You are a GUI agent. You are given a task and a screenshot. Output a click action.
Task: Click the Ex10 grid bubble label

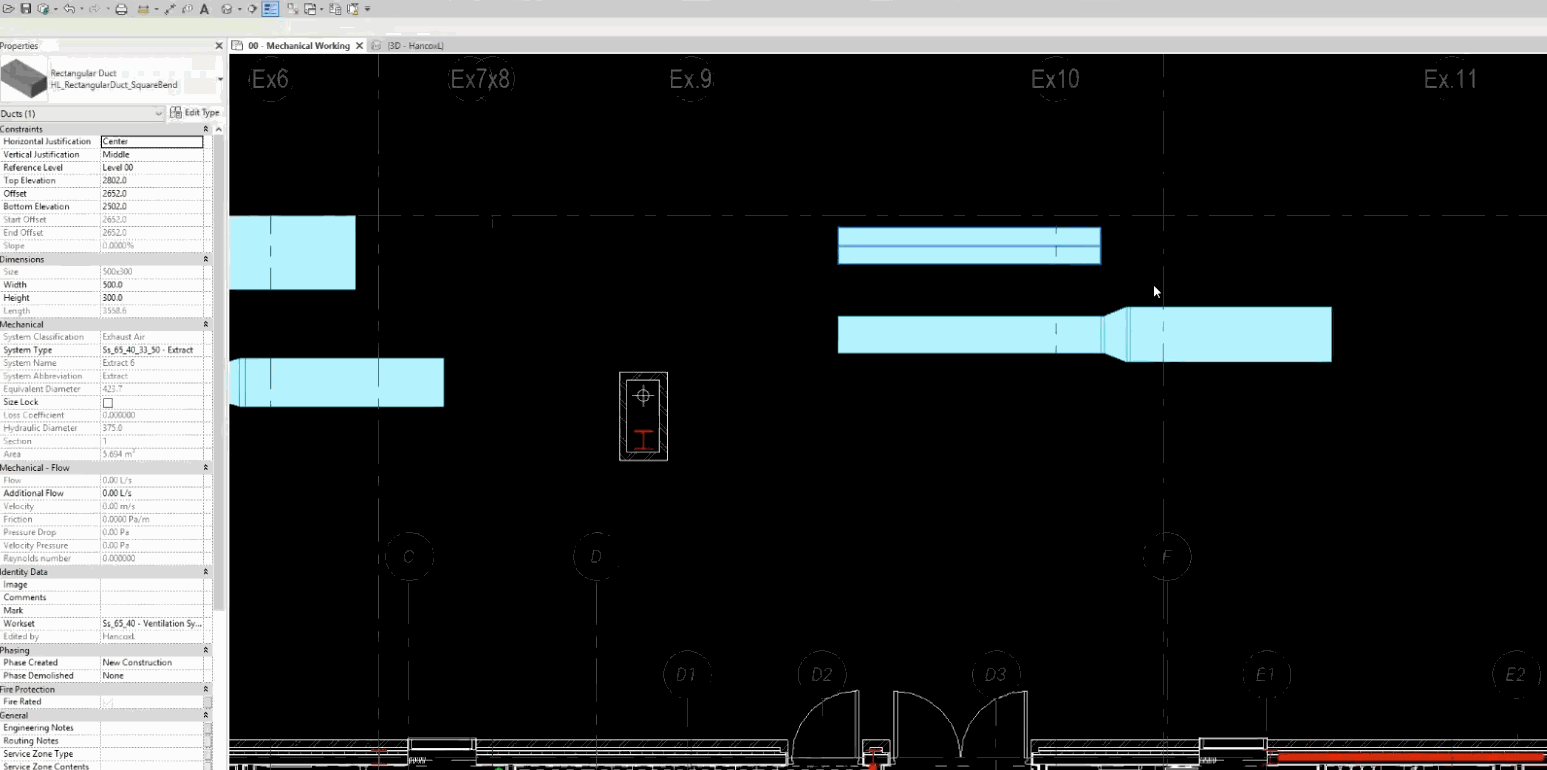1056,79
